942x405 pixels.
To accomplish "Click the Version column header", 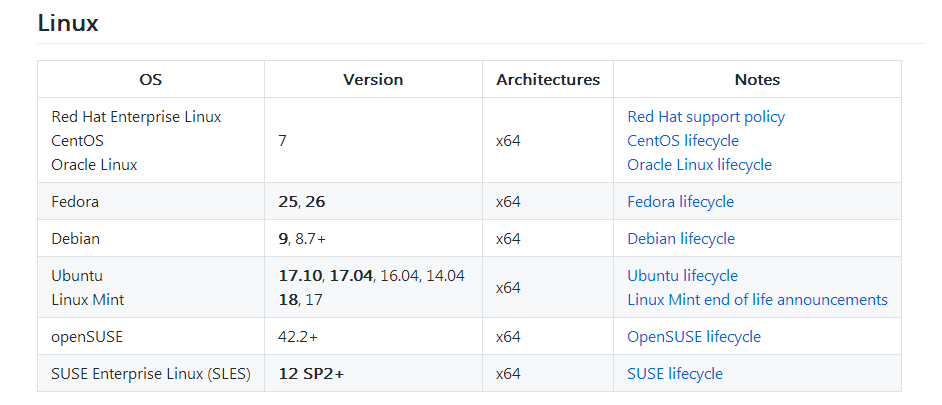I will [373, 79].
